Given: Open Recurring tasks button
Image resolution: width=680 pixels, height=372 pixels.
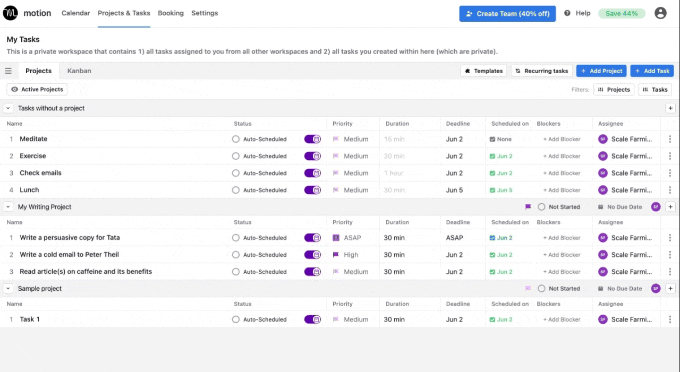Looking at the screenshot, I should pos(542,71).
